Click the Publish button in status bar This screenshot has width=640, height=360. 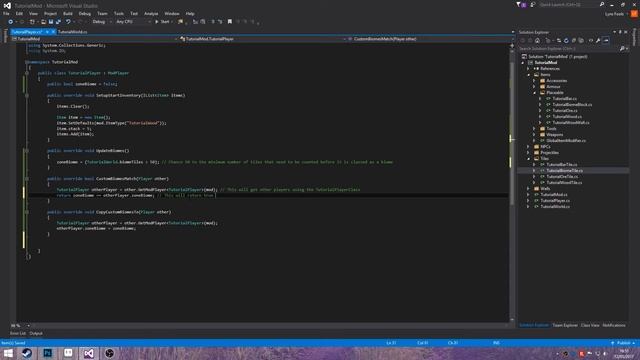click(x=623, y=343)
